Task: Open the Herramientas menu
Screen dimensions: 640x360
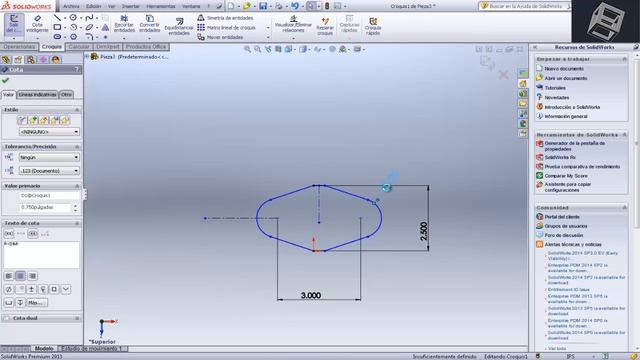Action: pos(161,6)
